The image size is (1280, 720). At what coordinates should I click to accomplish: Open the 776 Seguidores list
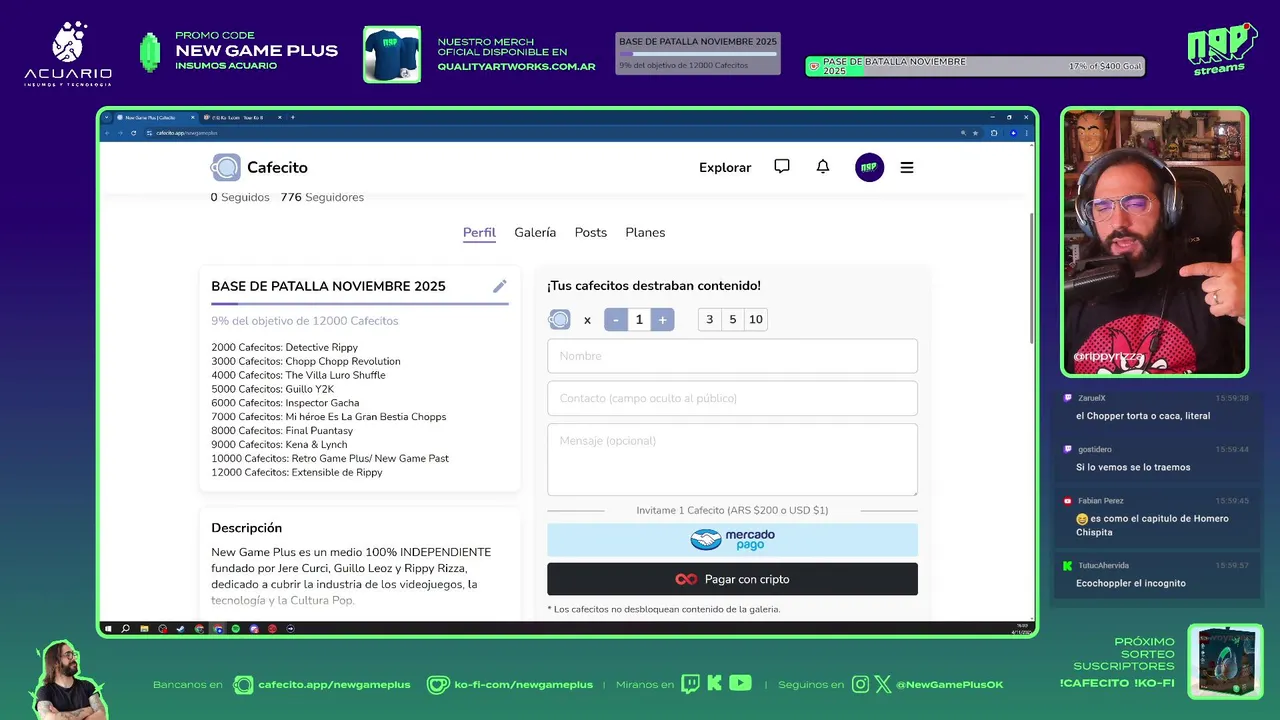click(322, 197)
